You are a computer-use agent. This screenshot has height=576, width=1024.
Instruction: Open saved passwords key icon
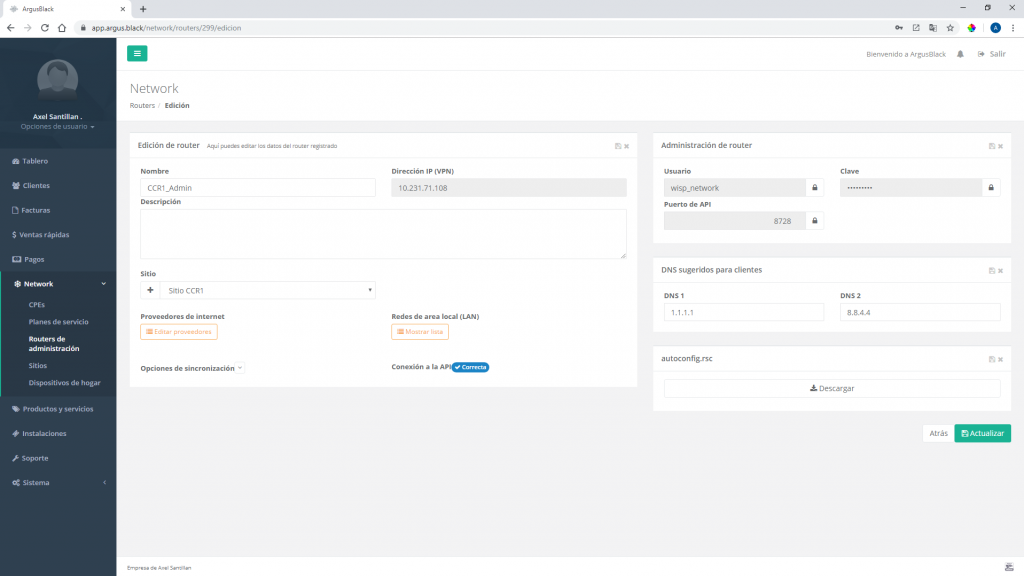point(899,28)
